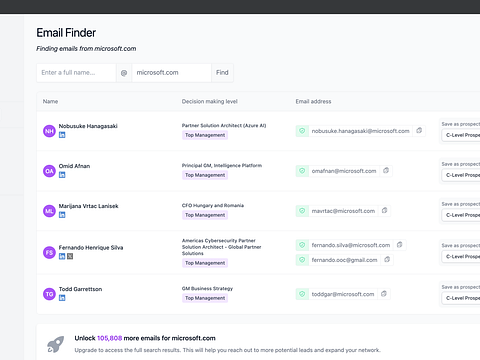Open Todd Garrettson's LinkedIn icon
The width and height of the screenshot is (480, 360).
click(x=62, y=298)
